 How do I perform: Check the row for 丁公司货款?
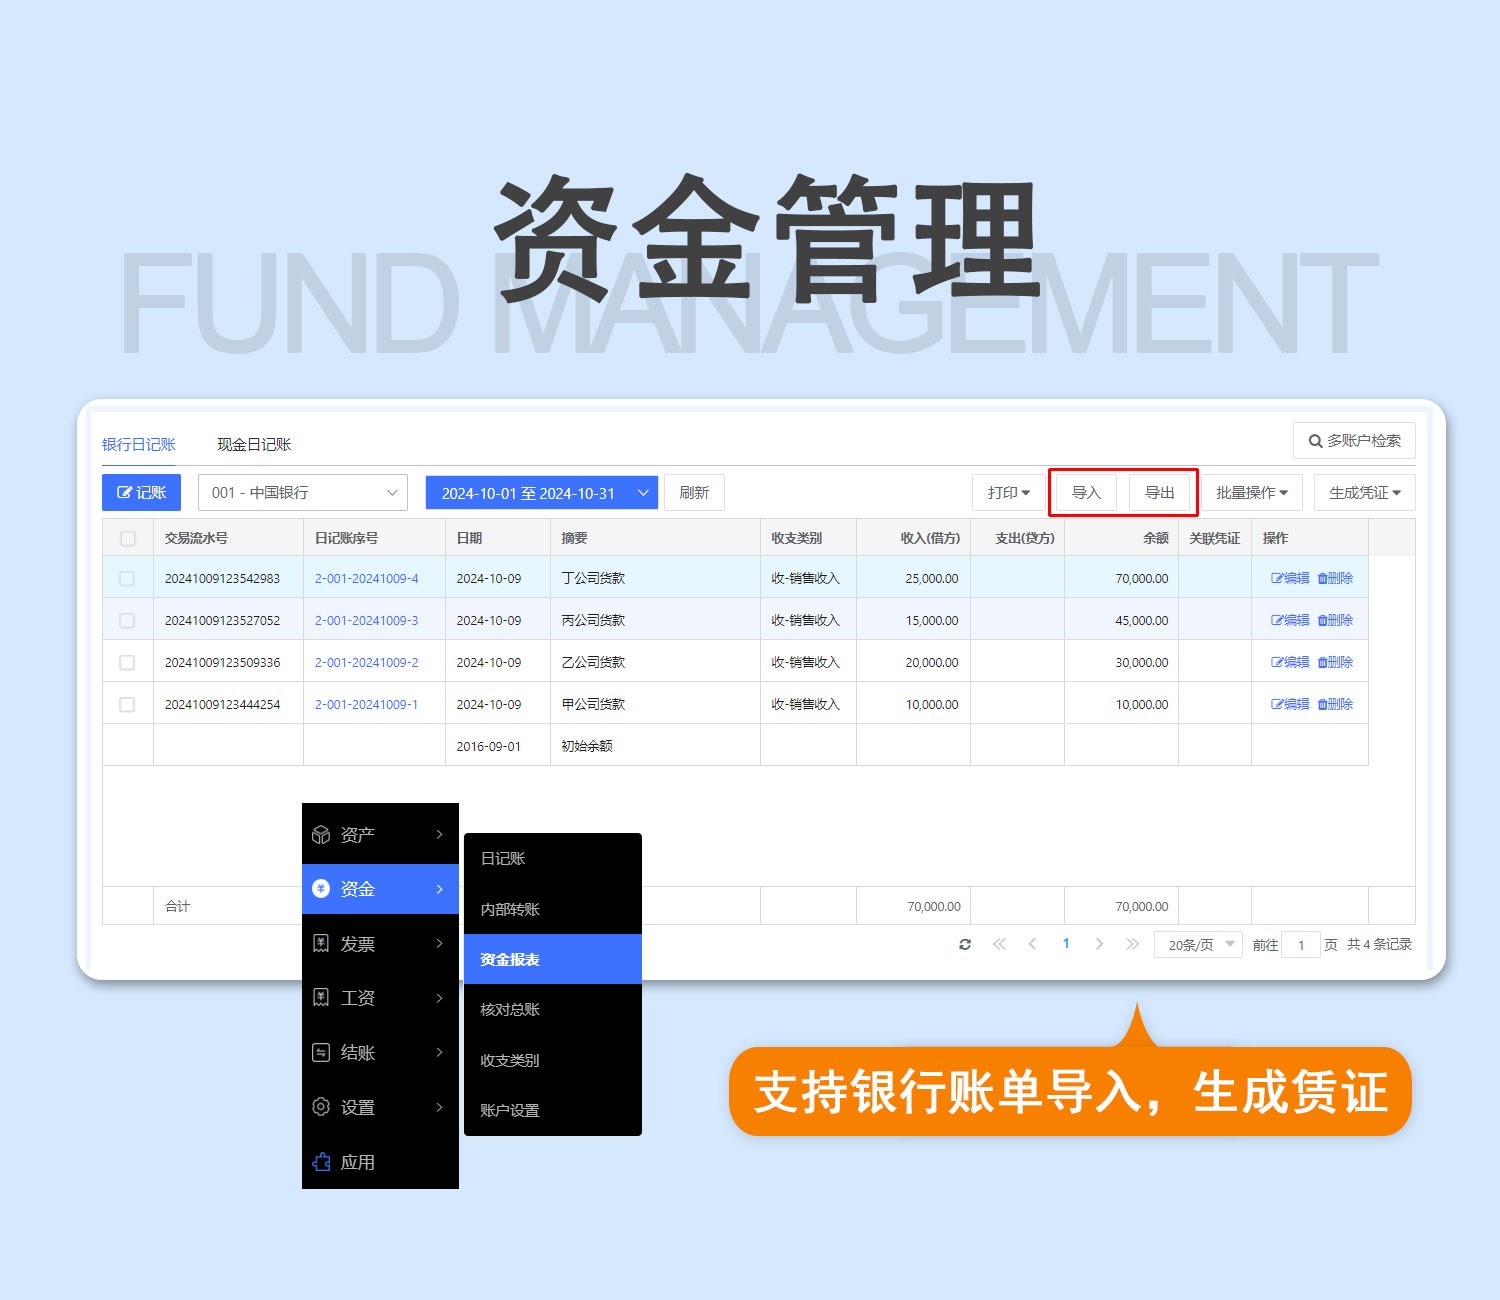tap(127, 578)
